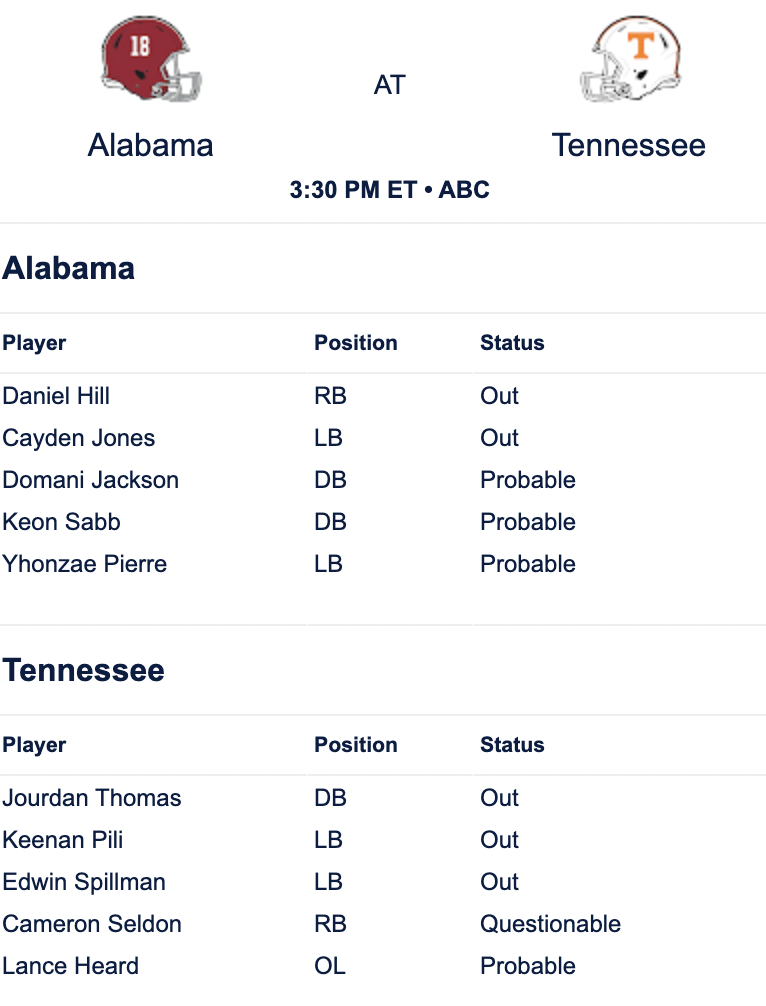The height and width of the screenshot is (1006, 766).
Task: Open Keon Sabb player entry
Action: click(62, 522)
